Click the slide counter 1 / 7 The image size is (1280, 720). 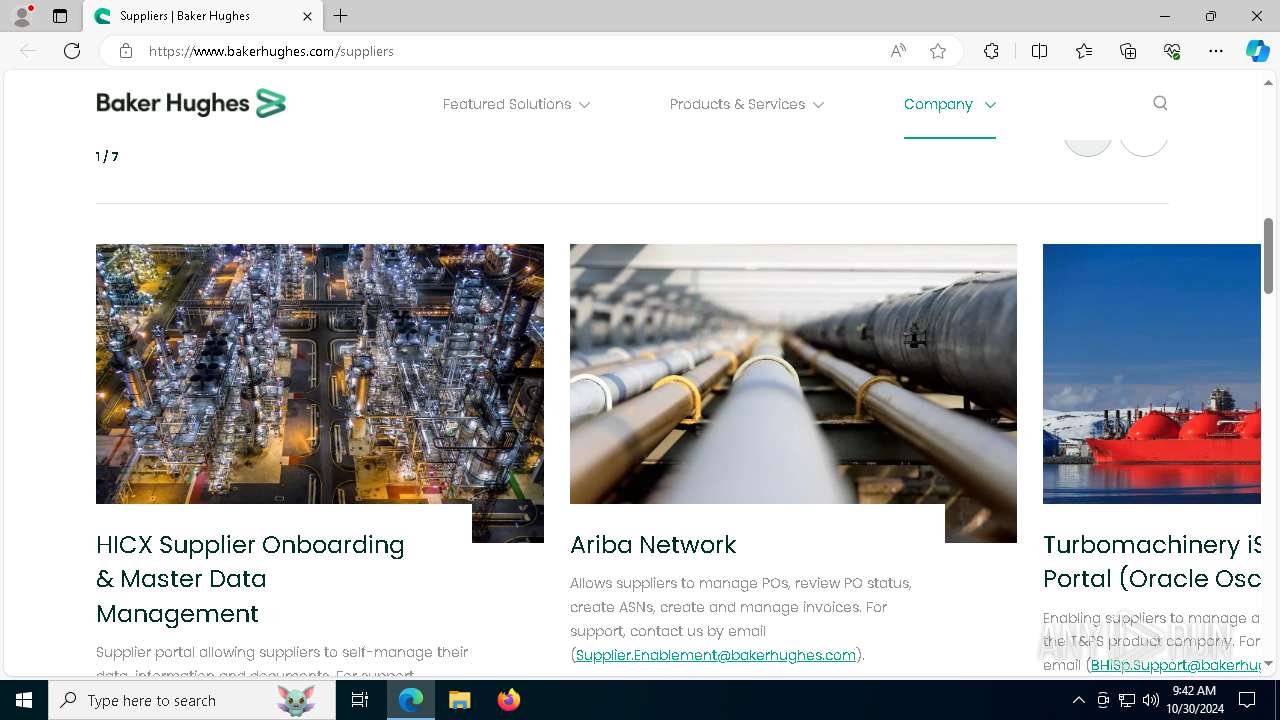pyautogui.click(x=107, y=157)
